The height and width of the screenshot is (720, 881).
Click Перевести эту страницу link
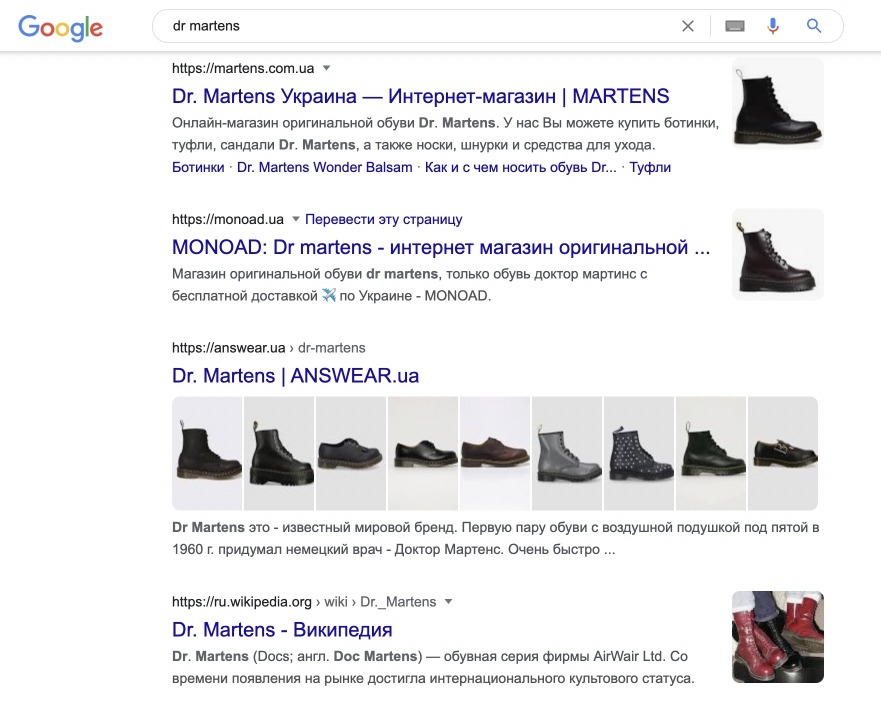(384, 219)
